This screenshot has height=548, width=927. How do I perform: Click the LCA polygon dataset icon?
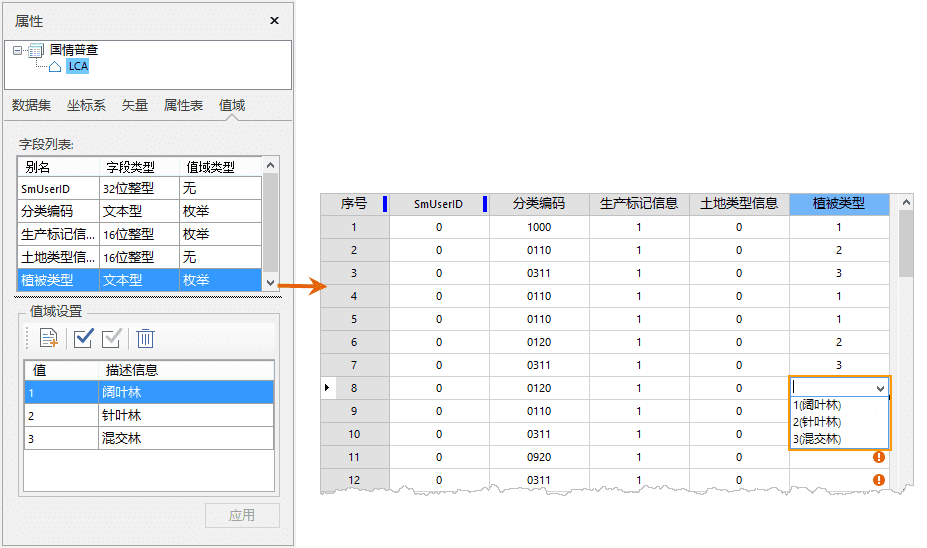55,66
